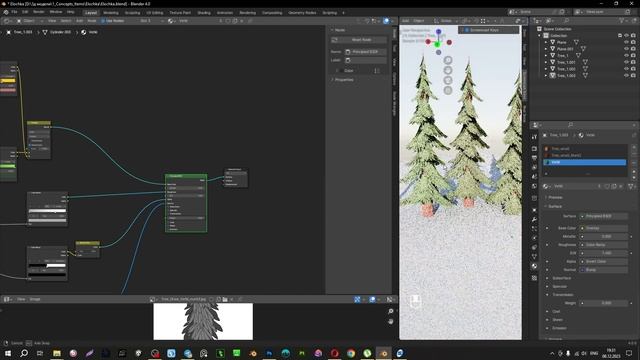This screenshot has height=360, width=640.
Task: Open the Slot dropdown in node editor header
Action: (151, 21)
